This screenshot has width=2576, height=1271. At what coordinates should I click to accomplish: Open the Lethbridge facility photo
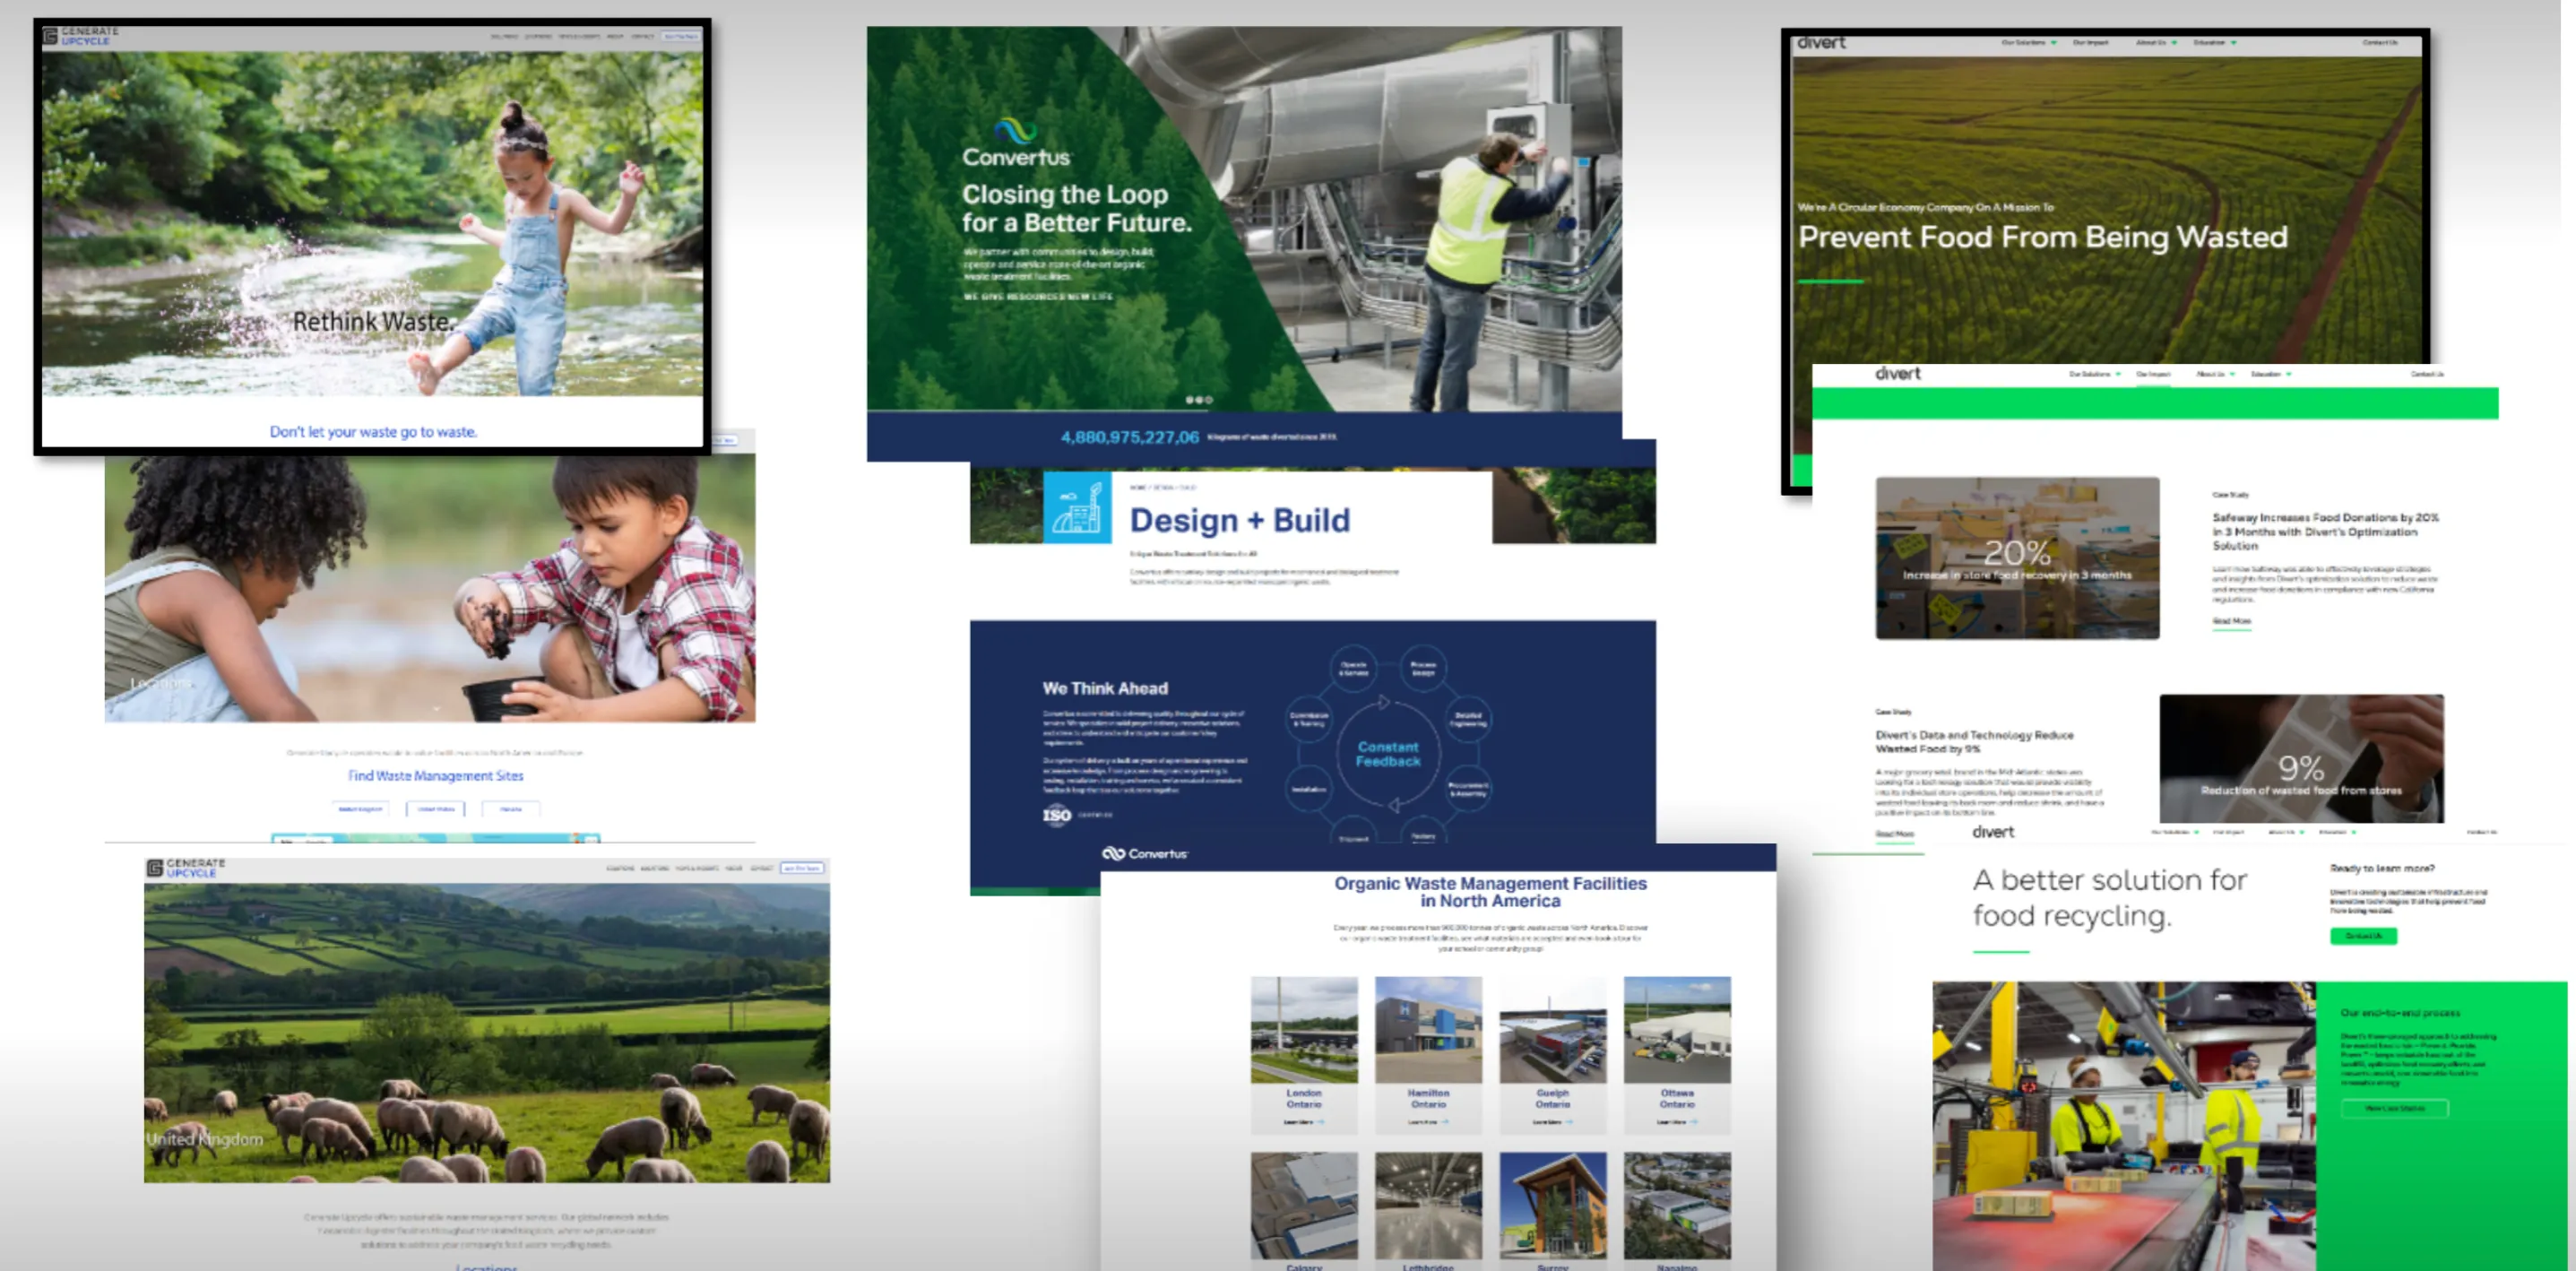click(1428, 1205)
